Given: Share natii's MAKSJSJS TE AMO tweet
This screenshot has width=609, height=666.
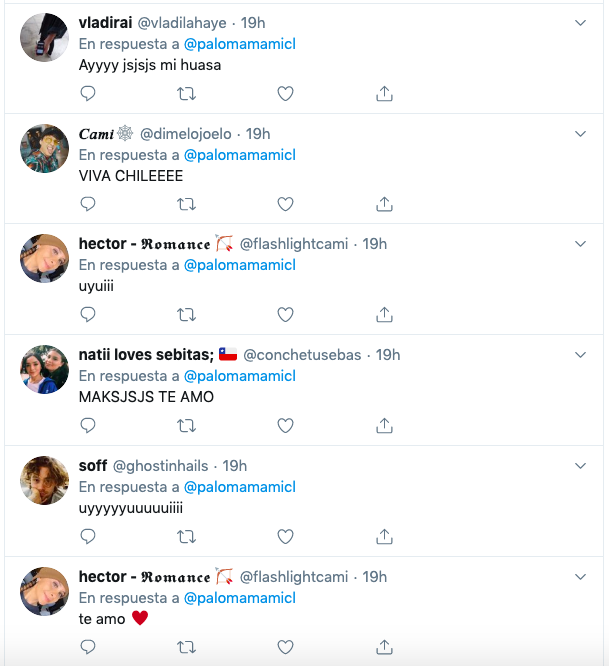Looking at the screenshot, I should [384, 426].
